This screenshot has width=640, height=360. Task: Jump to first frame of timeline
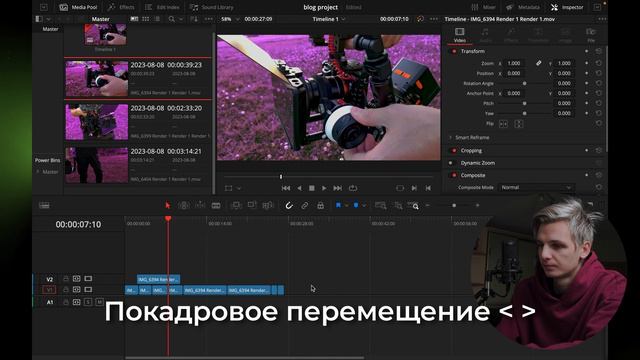click(x=286, y=188)
